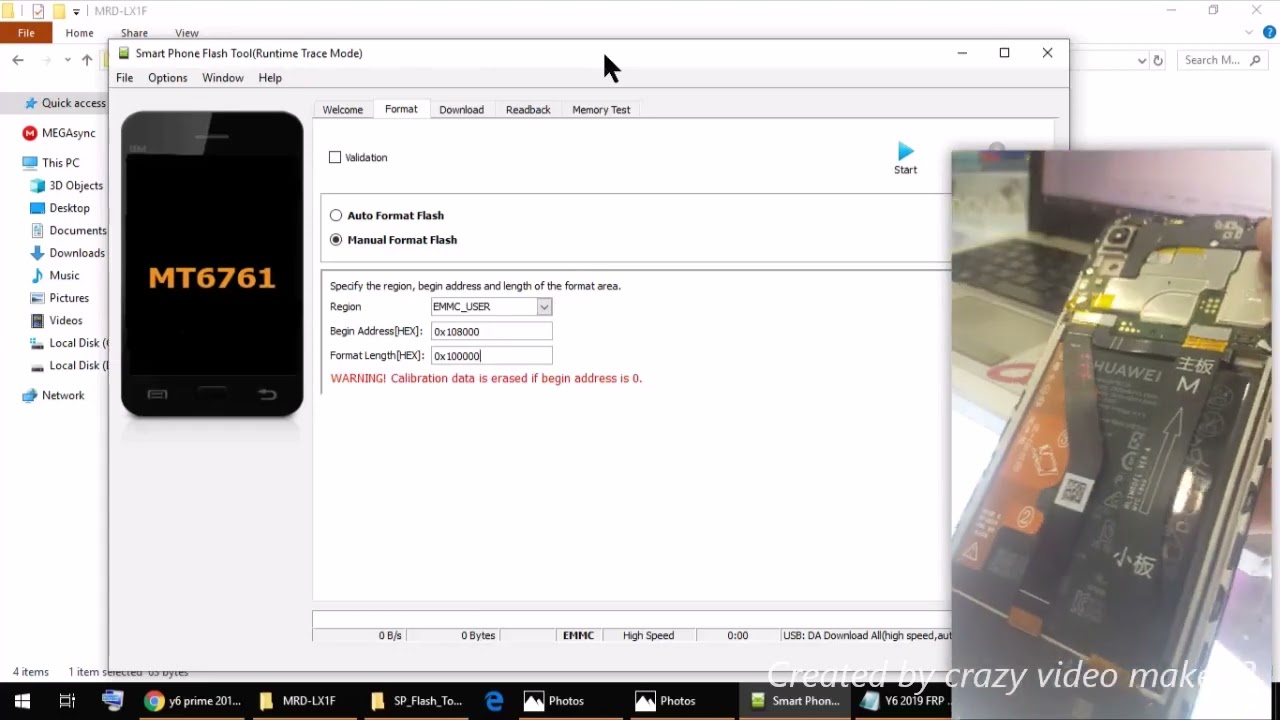Refresh the Explorer folder view

1158,60
